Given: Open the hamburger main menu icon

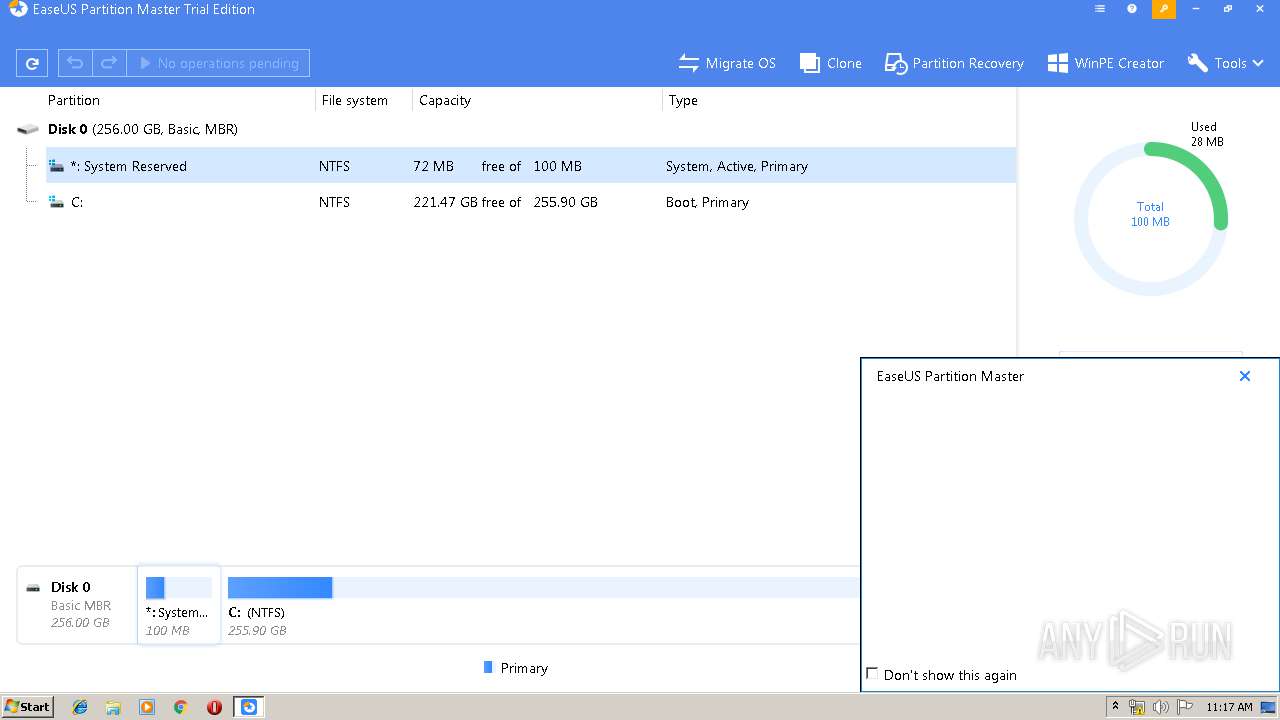Looking at the screenshot, I should point(1100,9).
